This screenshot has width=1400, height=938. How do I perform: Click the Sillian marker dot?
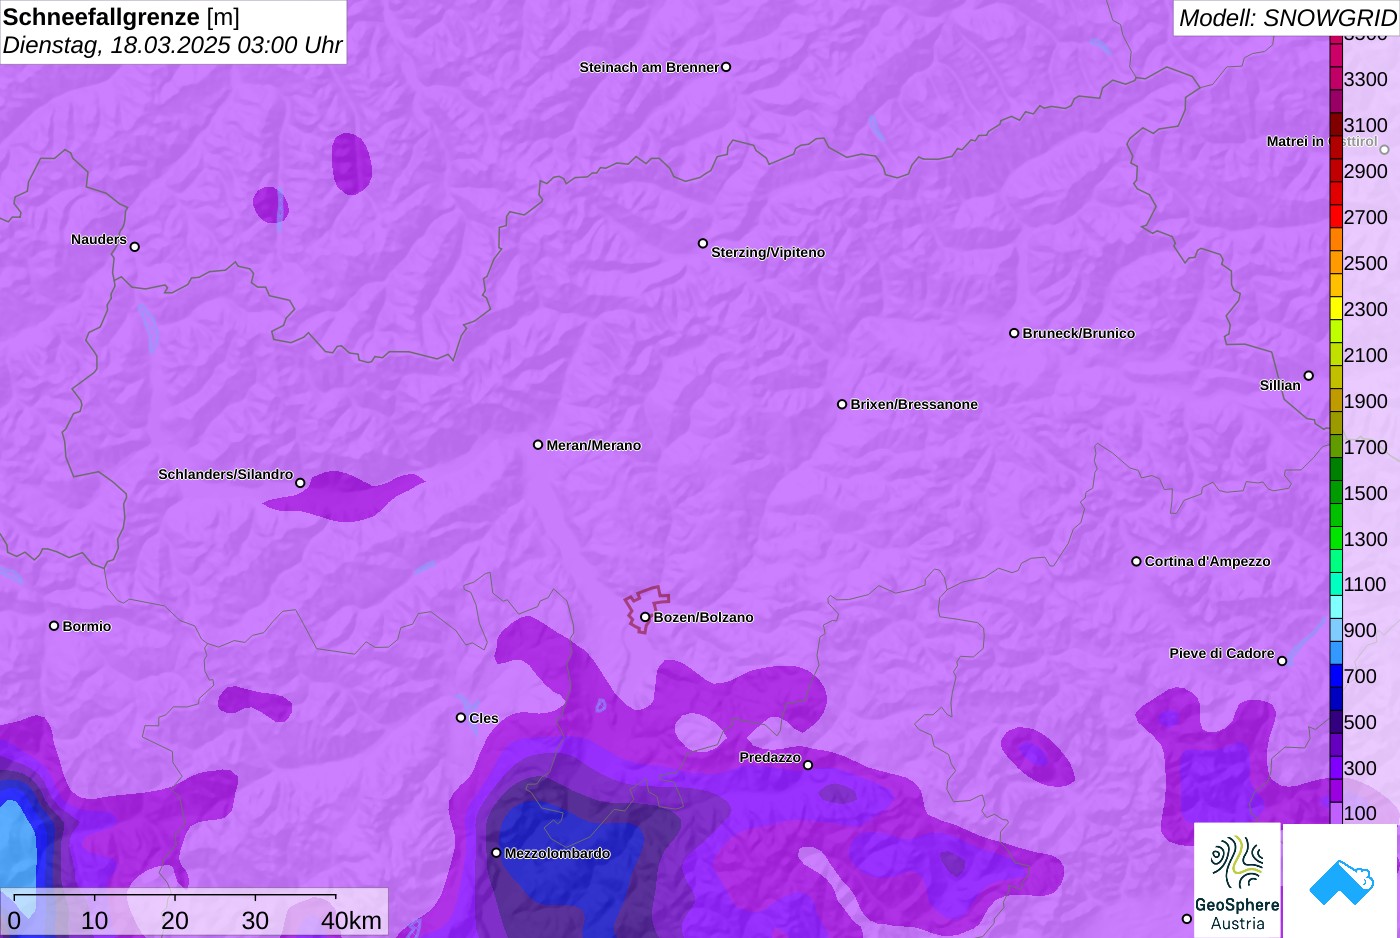pos(1309,376)
